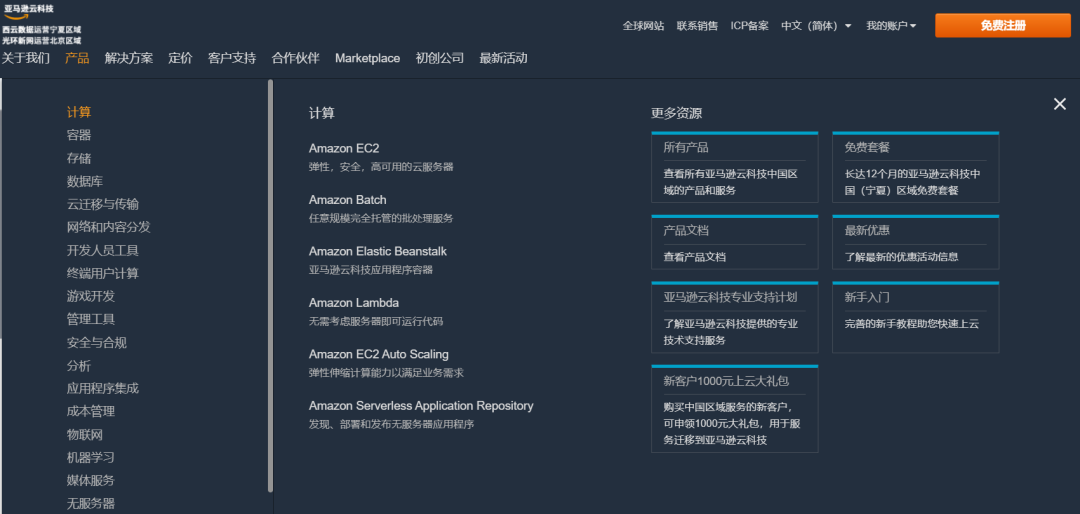Open the 最新活动 menu
Viewport: 1080px width, 514px height.
tap(503, 58)
